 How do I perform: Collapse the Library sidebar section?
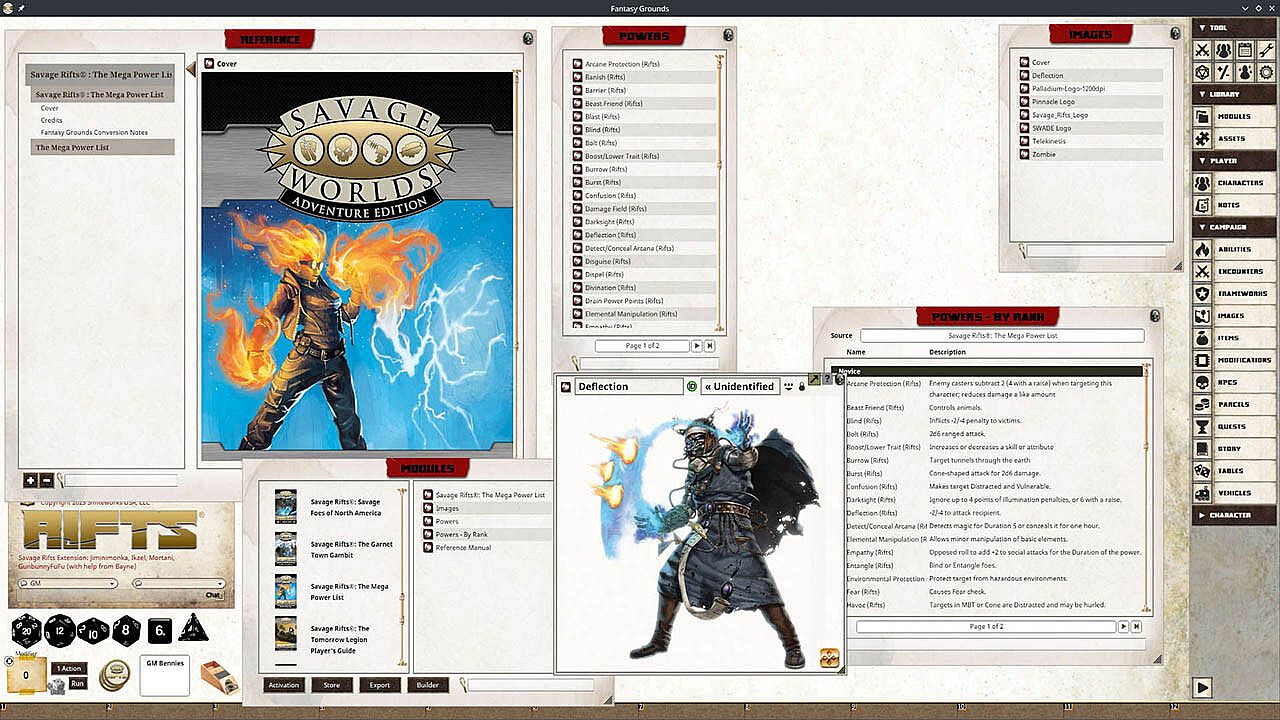(1234, 94)
